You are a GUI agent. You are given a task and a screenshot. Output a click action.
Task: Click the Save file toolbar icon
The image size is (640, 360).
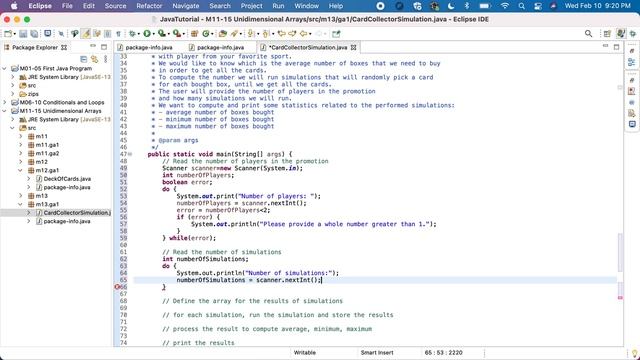(x=23, y=34)
